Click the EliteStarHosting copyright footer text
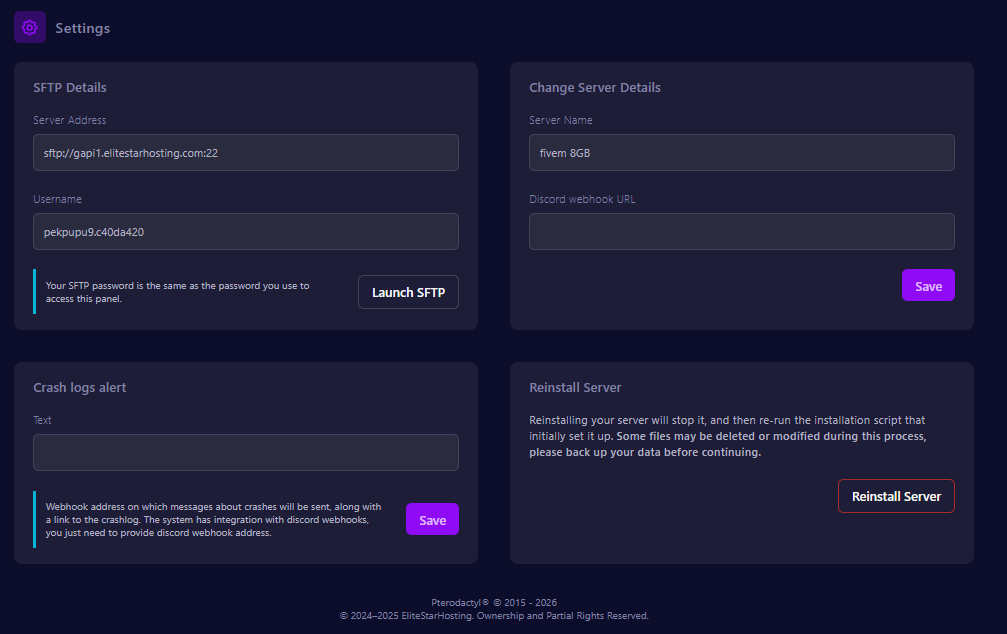 (494, 616)
